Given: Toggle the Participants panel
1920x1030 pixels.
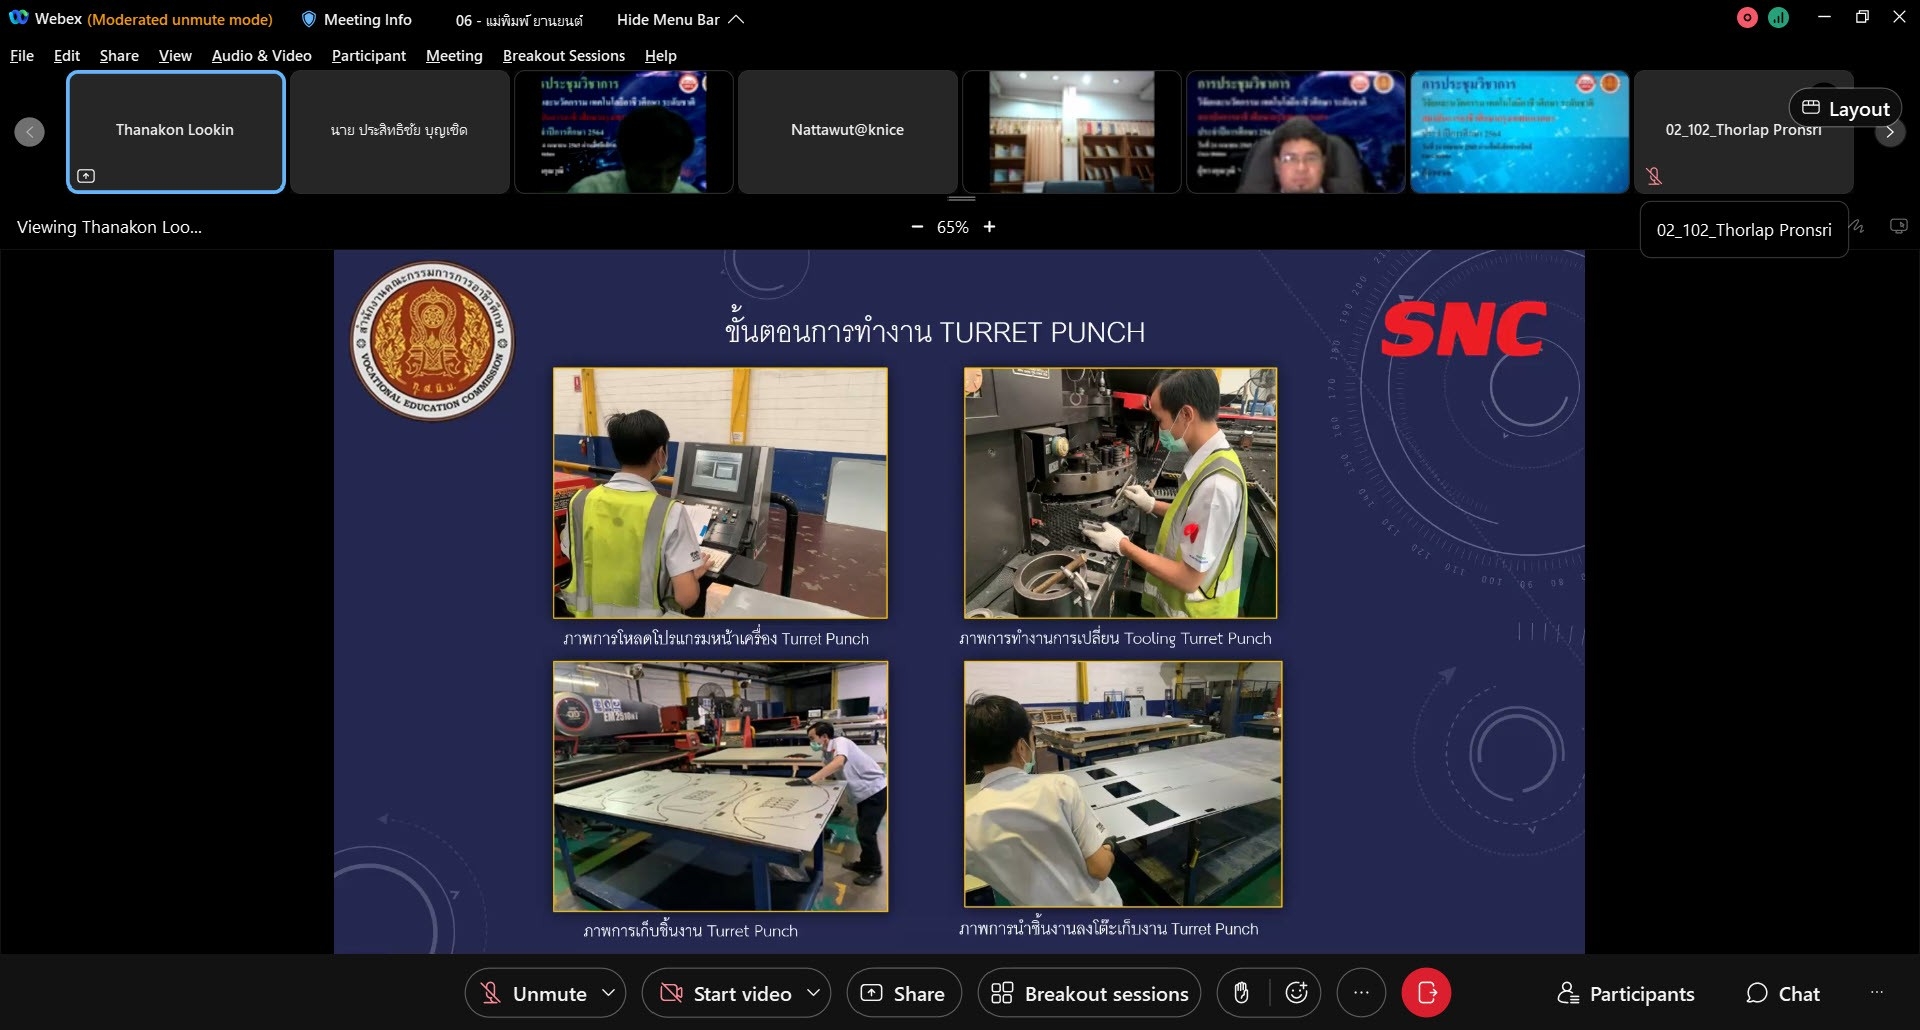Looking at the screenshot, I should (x=1626, y=993).
